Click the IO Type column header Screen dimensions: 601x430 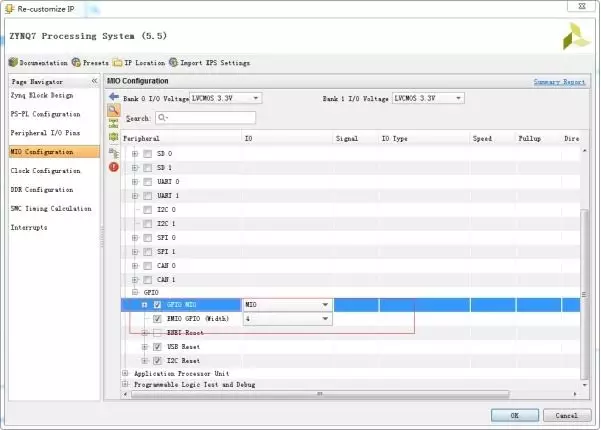[x=424, y=138]
